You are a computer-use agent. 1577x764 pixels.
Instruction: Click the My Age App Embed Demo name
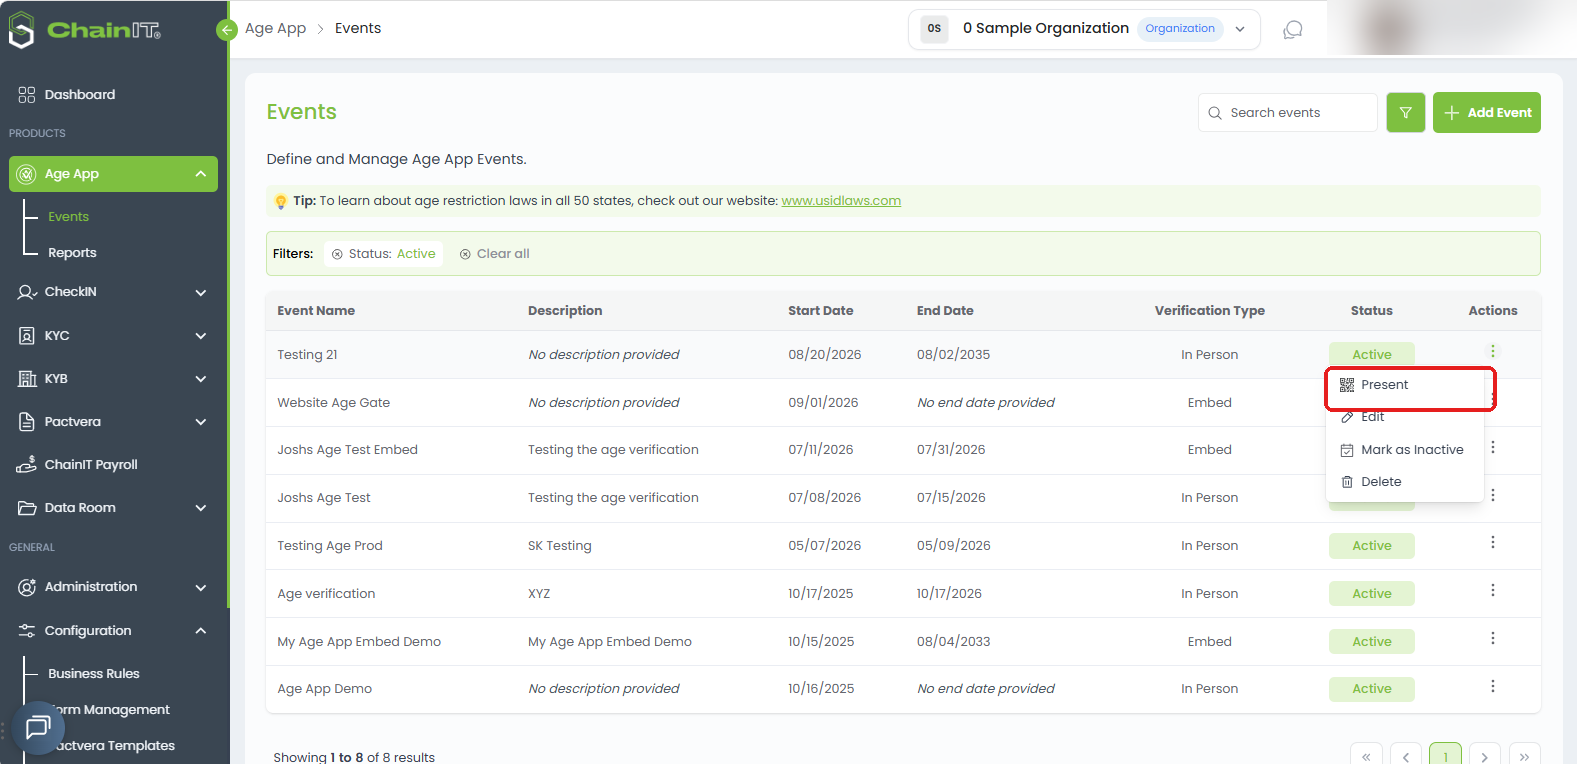[359, 642]
